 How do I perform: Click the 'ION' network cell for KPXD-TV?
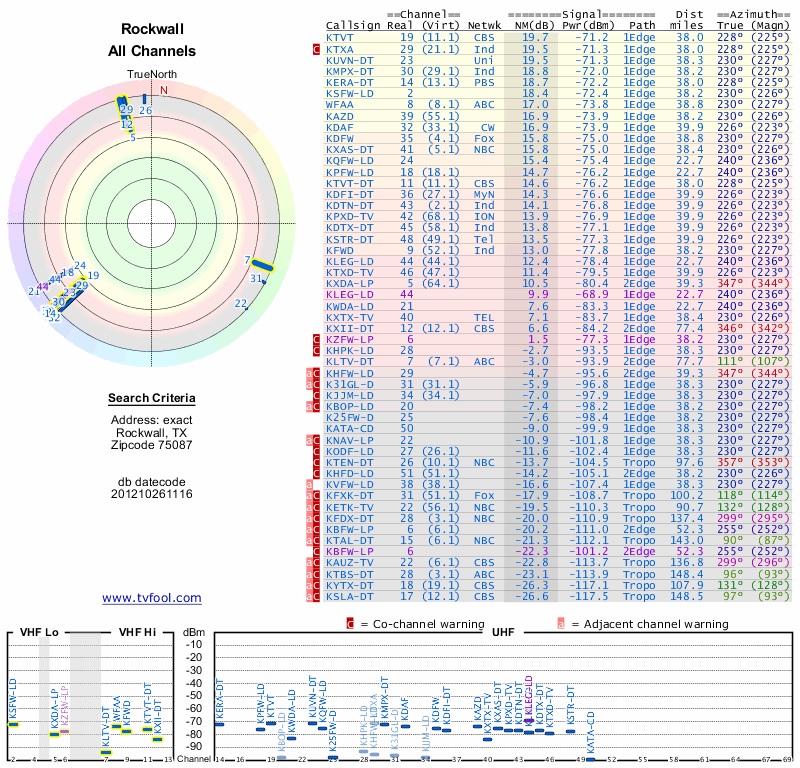[484, 216]
